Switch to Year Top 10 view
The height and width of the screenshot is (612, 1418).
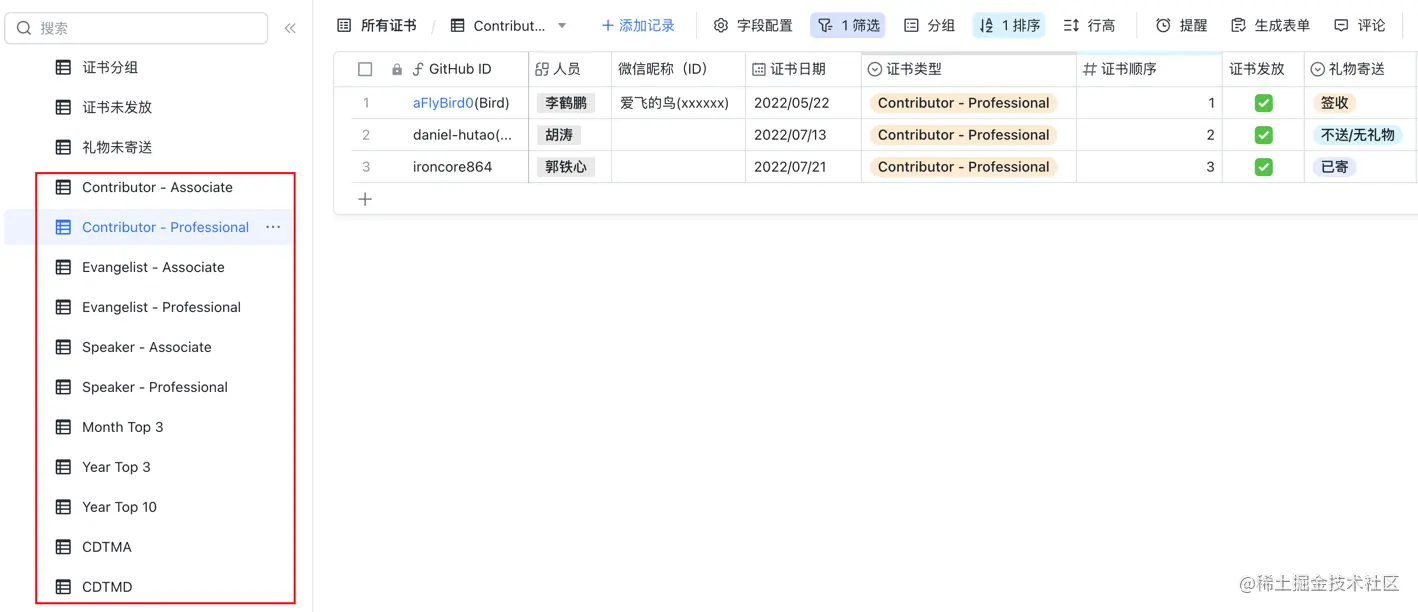(119, 507)
